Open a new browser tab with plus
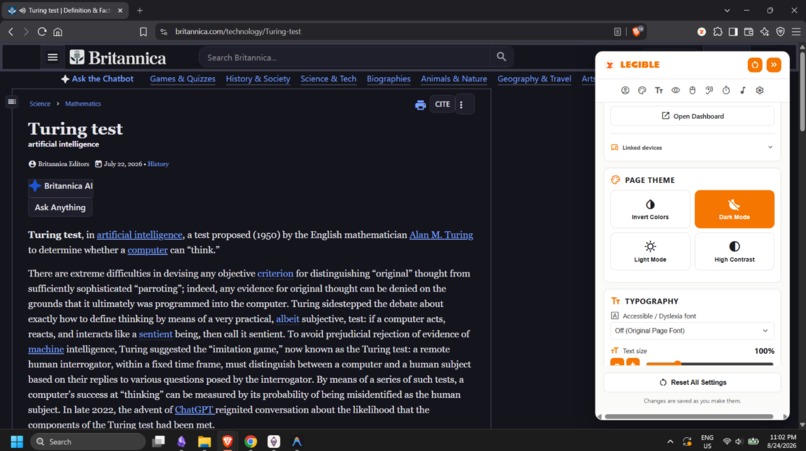 [140, 10]
